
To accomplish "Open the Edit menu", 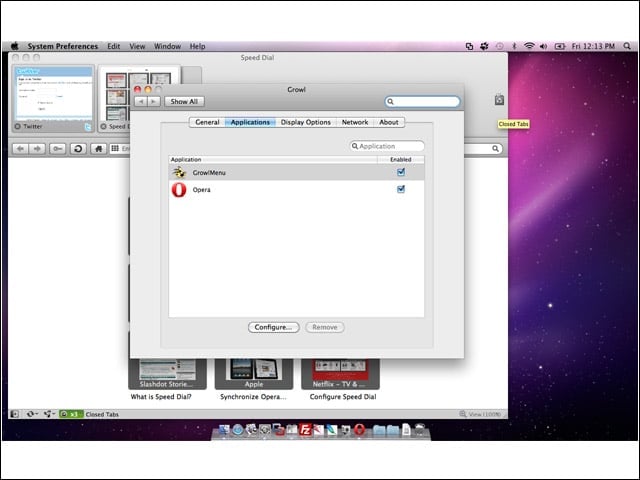I will click(113, 46).
